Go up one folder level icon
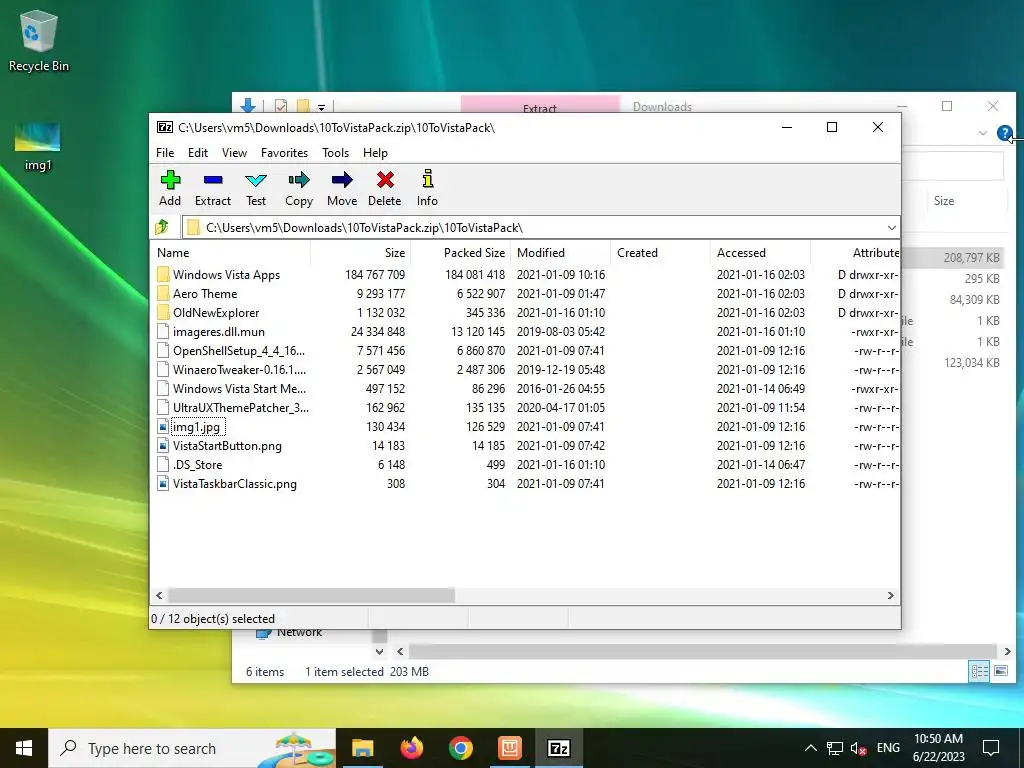Screen dimensions: 1024x768 point(162,227)
